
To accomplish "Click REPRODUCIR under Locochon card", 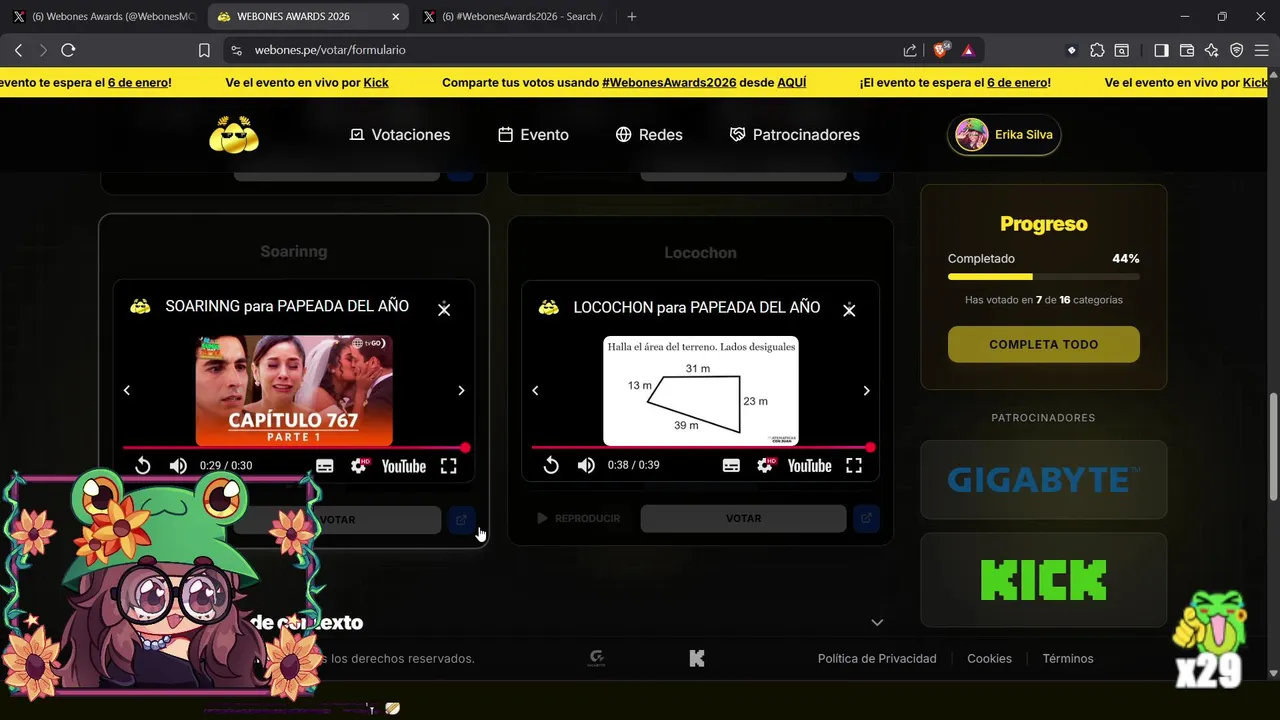I will tap(578, 518).
